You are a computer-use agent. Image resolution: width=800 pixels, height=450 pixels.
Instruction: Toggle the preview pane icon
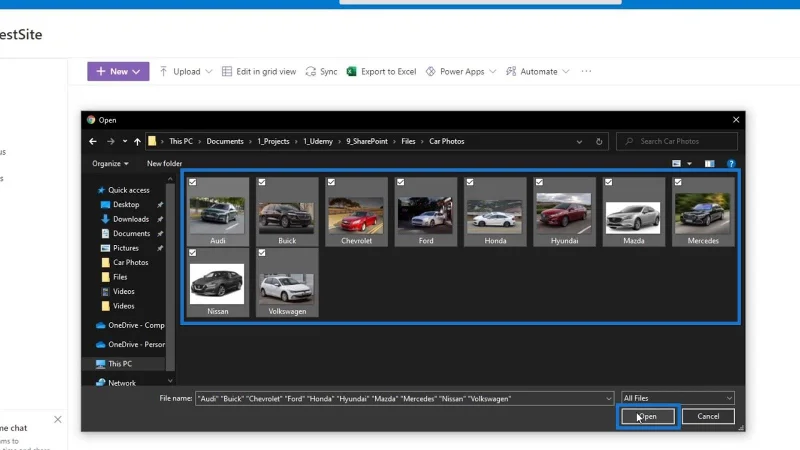coord(709,163)
